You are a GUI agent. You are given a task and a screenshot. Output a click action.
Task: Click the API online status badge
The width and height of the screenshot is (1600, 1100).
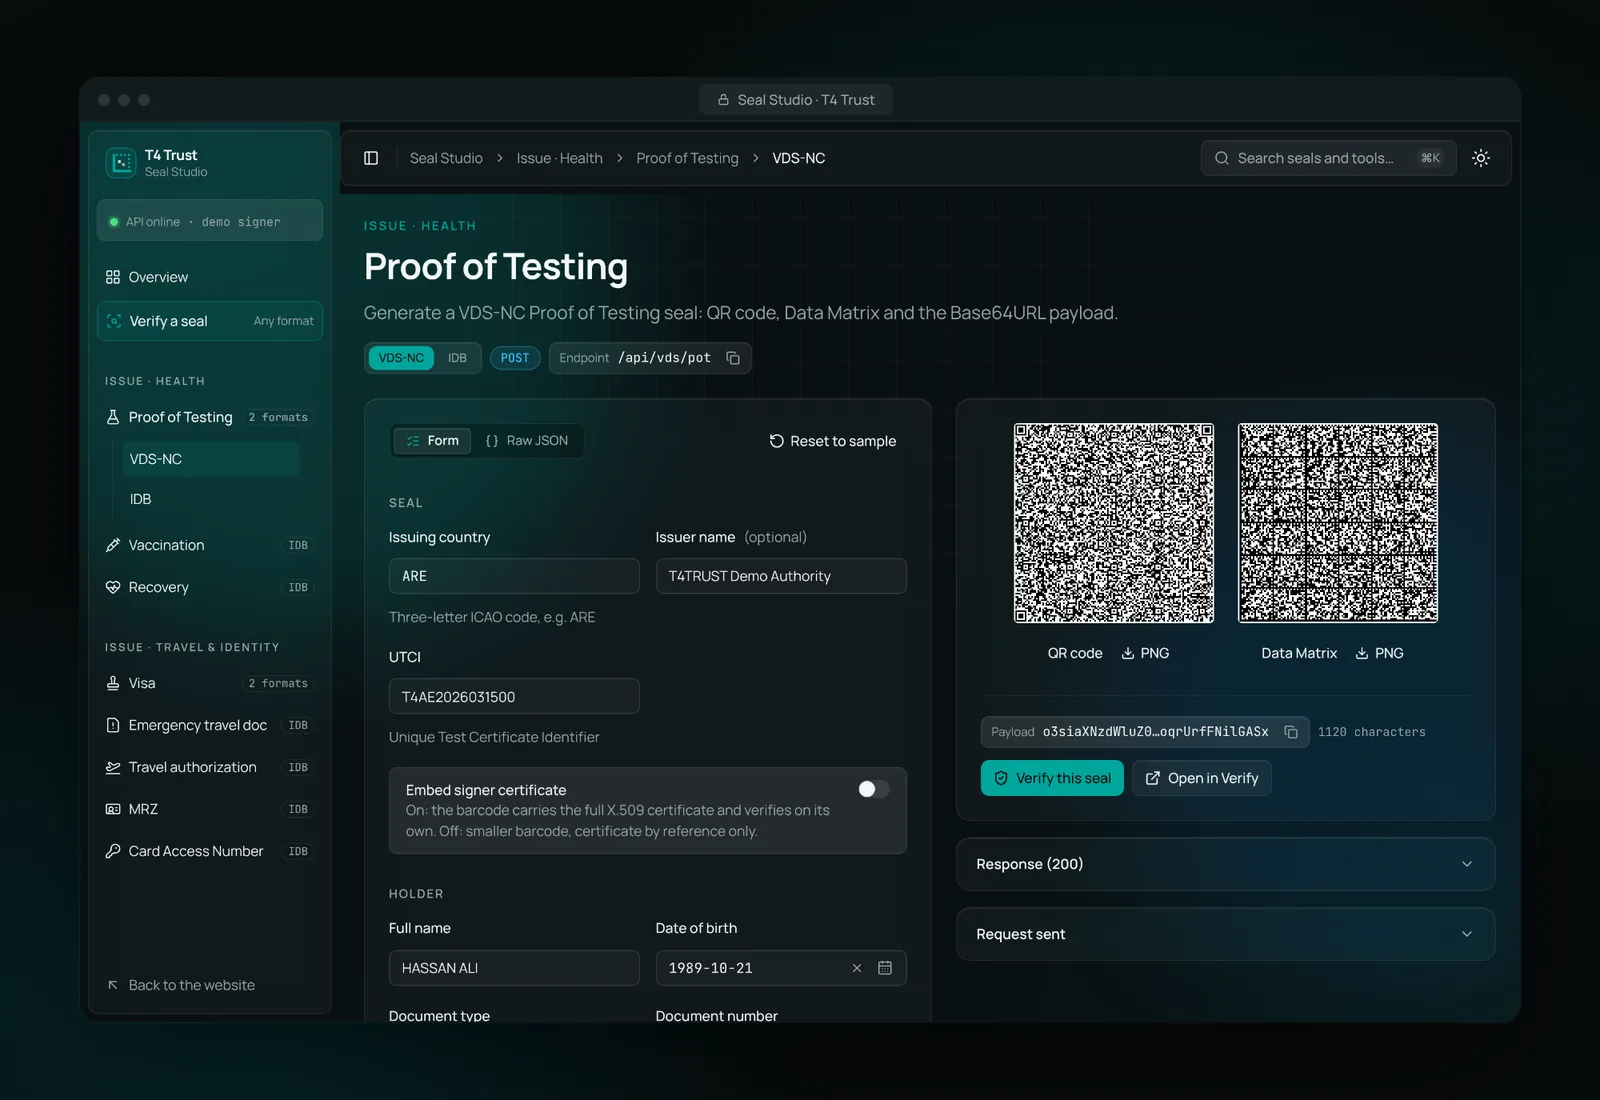pos(210,221)
